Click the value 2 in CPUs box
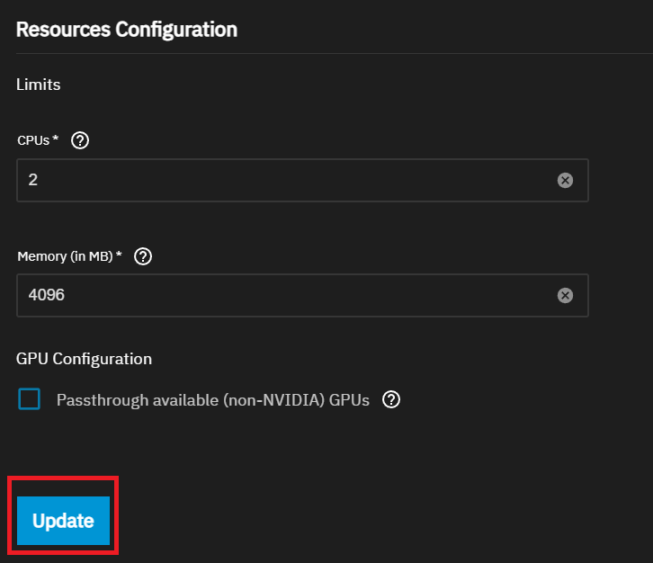The height and width of the screenshot is (563, 653). [x=33, y=180]
